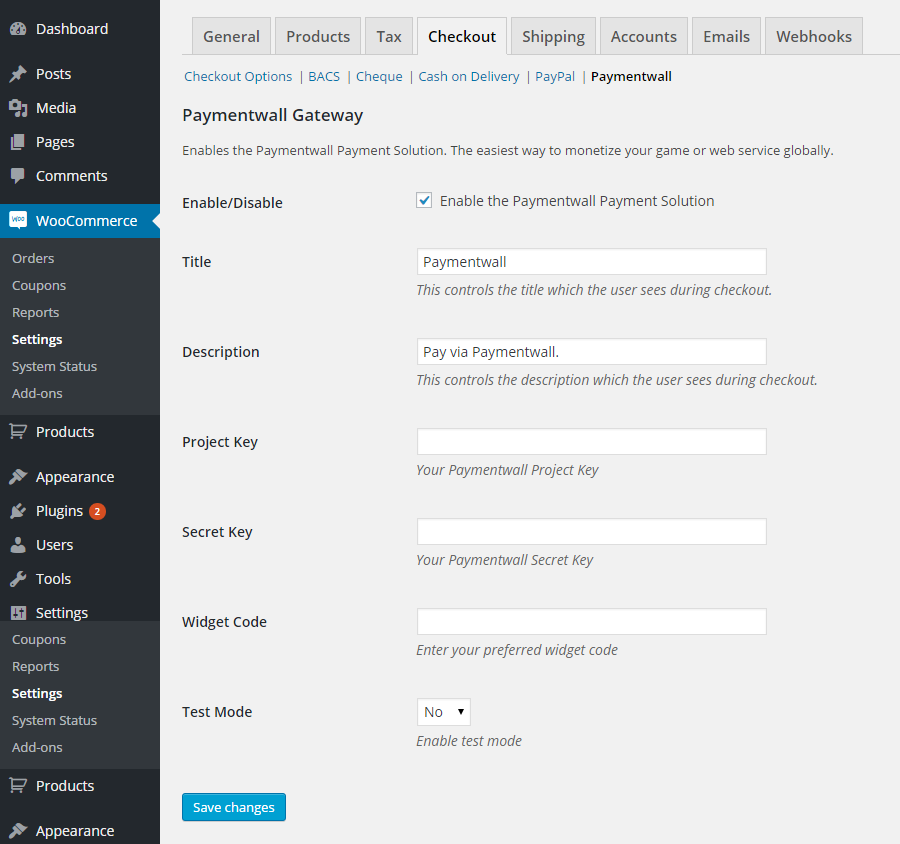Open Media via its camera icon
This screenshot has width=900, height=844.
click(18, 108)
